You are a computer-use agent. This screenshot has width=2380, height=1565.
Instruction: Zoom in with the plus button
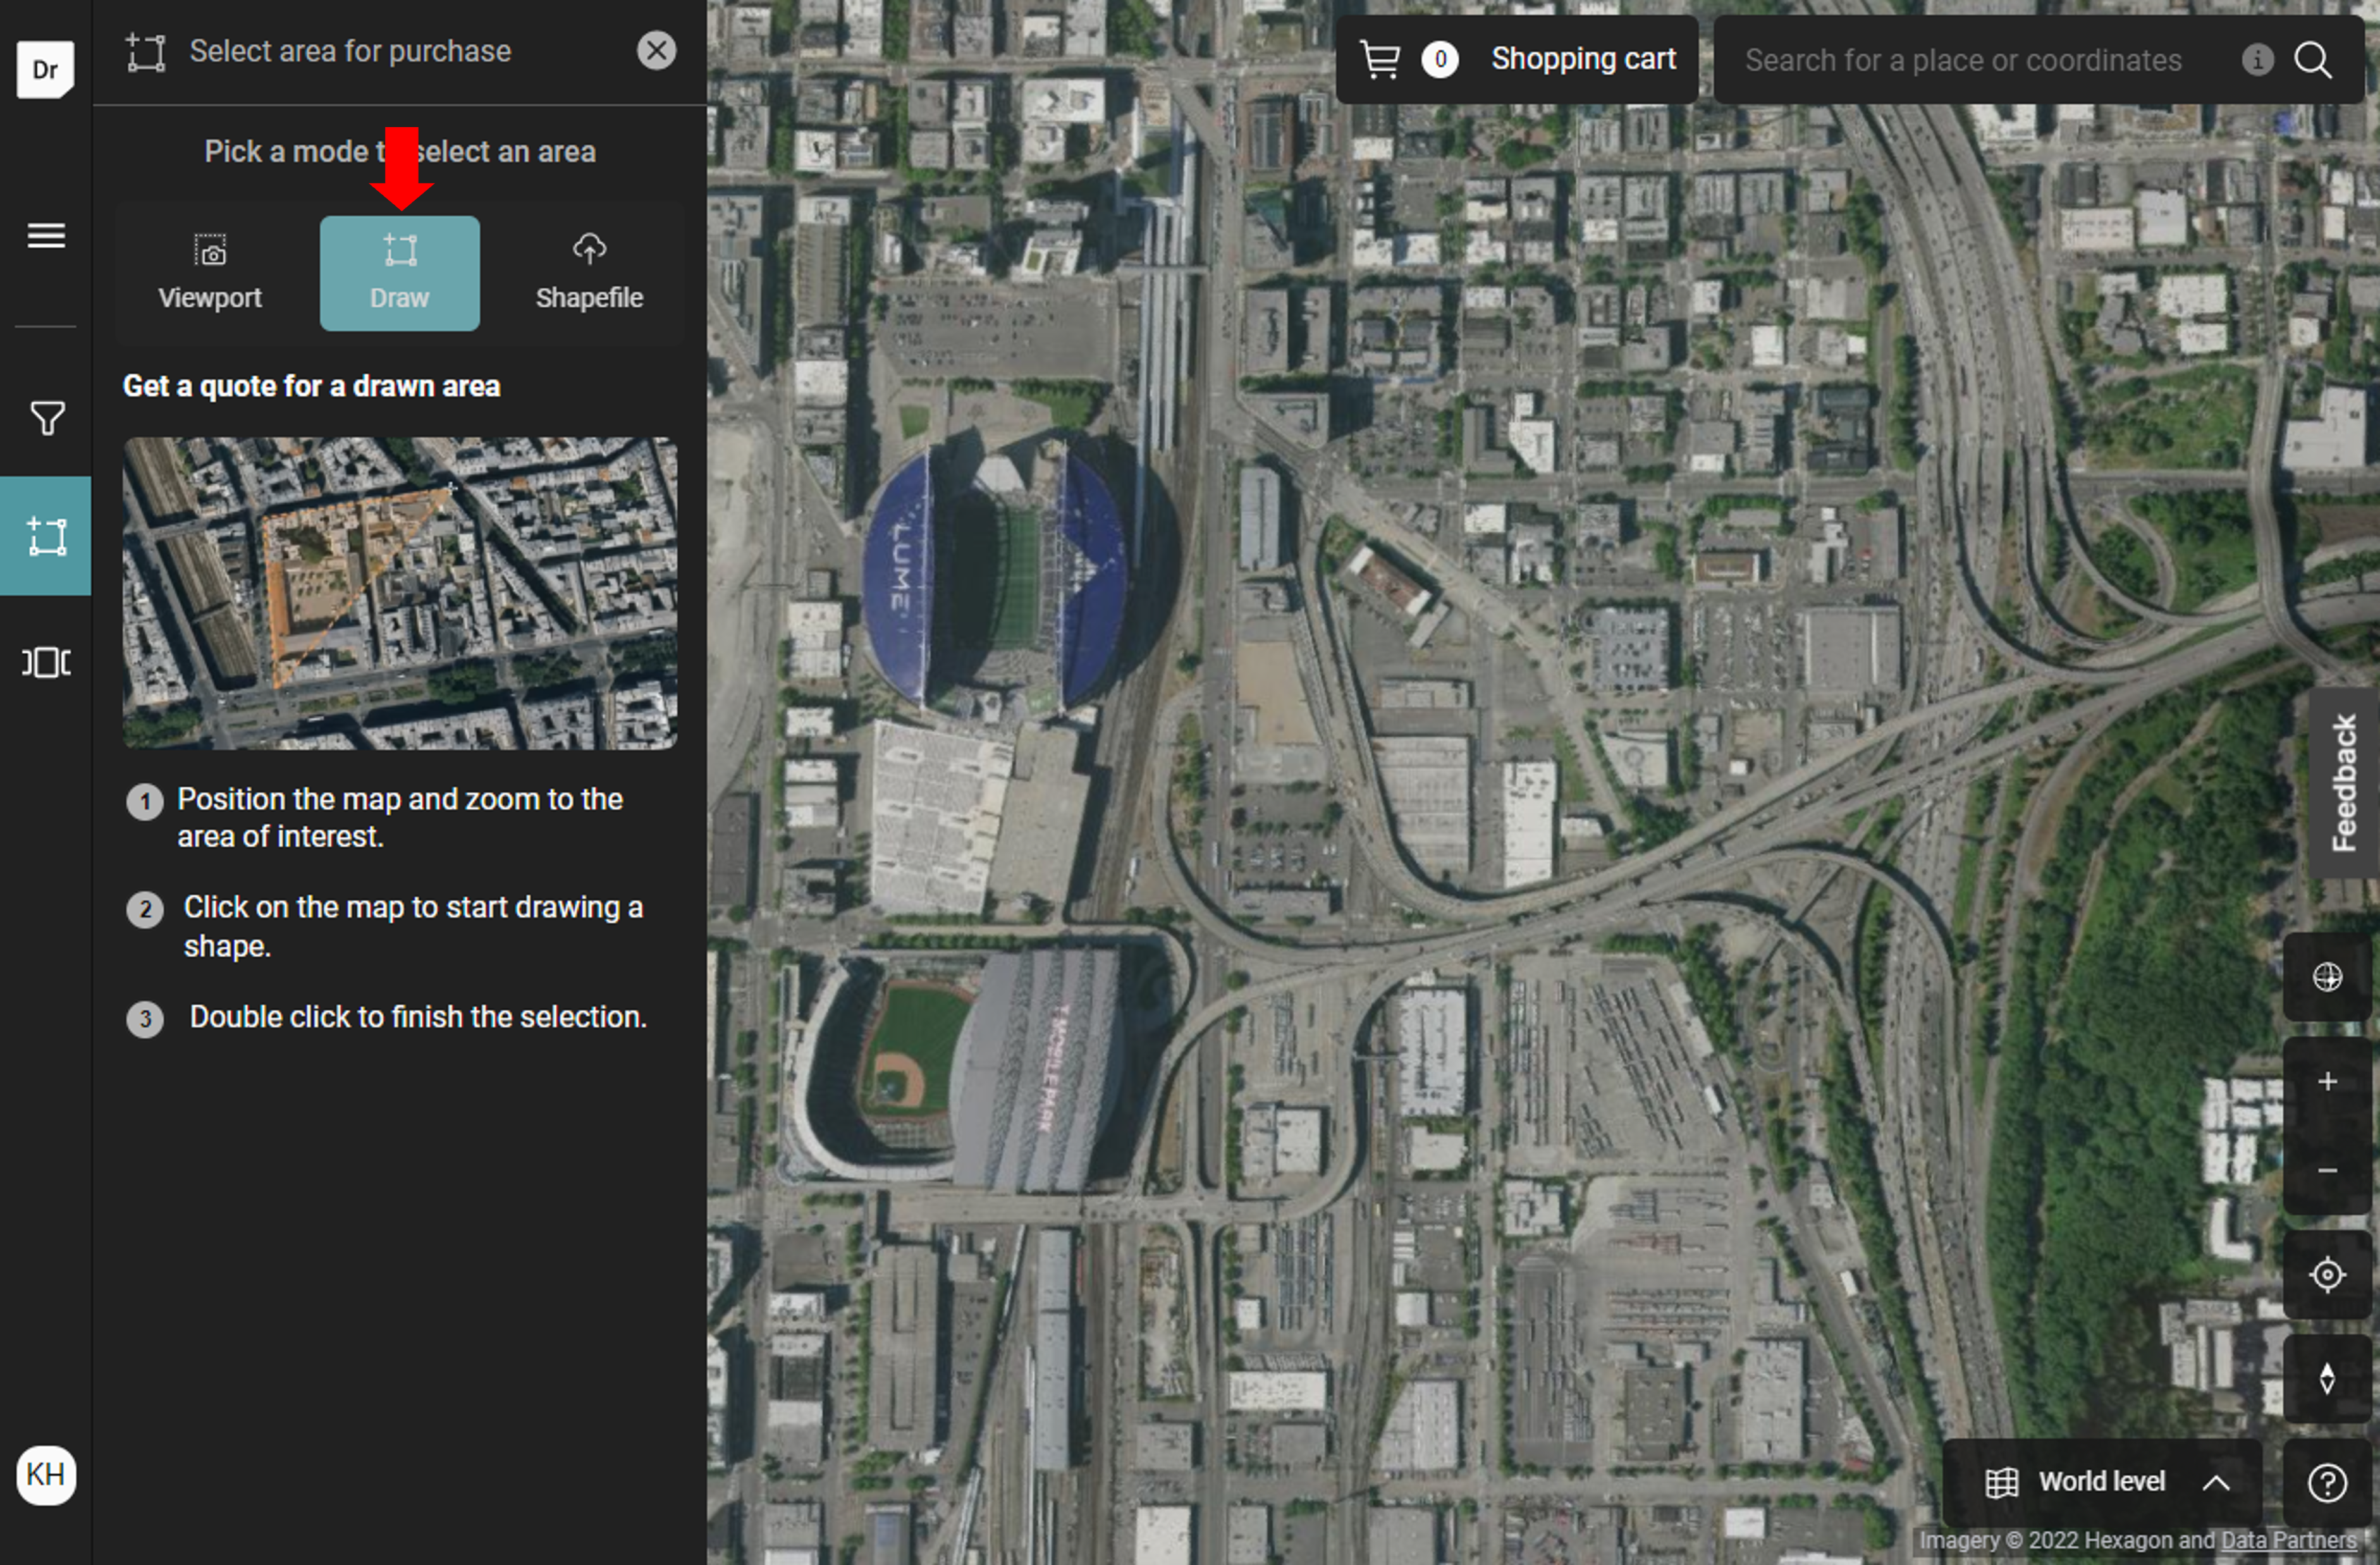pyautogui.click(x=2327, y=1082)
